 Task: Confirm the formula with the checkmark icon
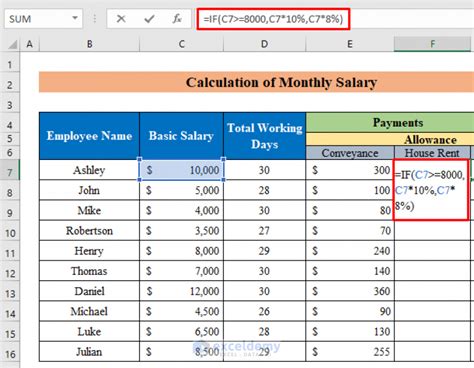tap(149, 19)
